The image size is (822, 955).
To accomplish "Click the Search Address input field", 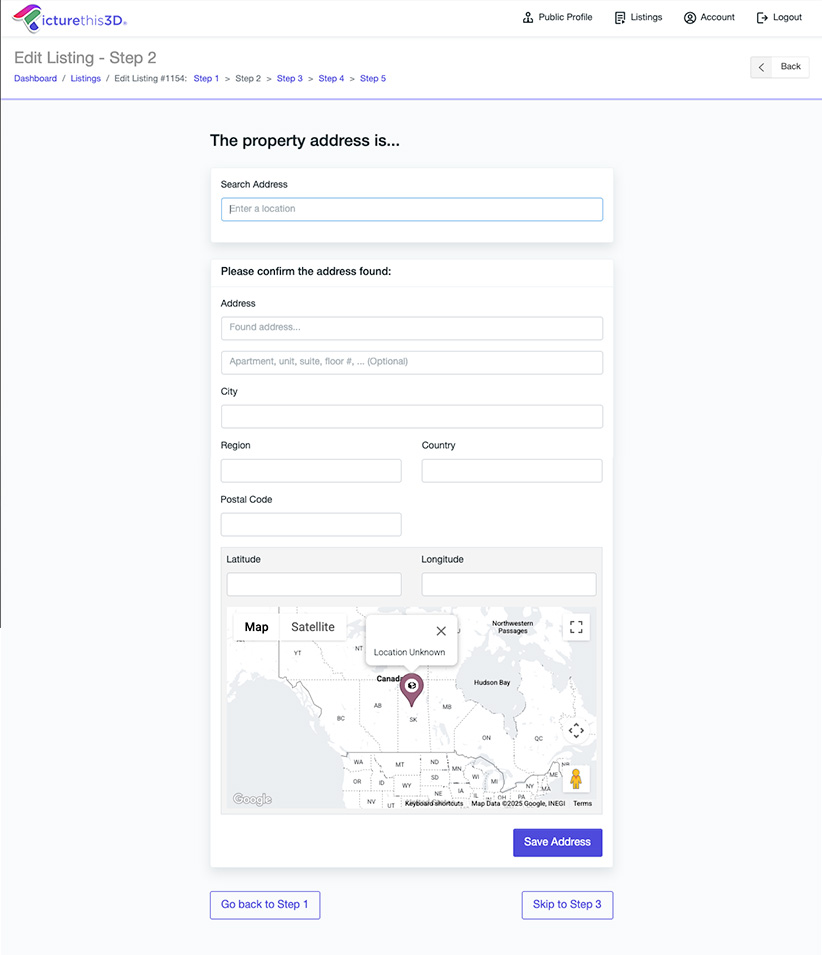I will click(412, 209).
